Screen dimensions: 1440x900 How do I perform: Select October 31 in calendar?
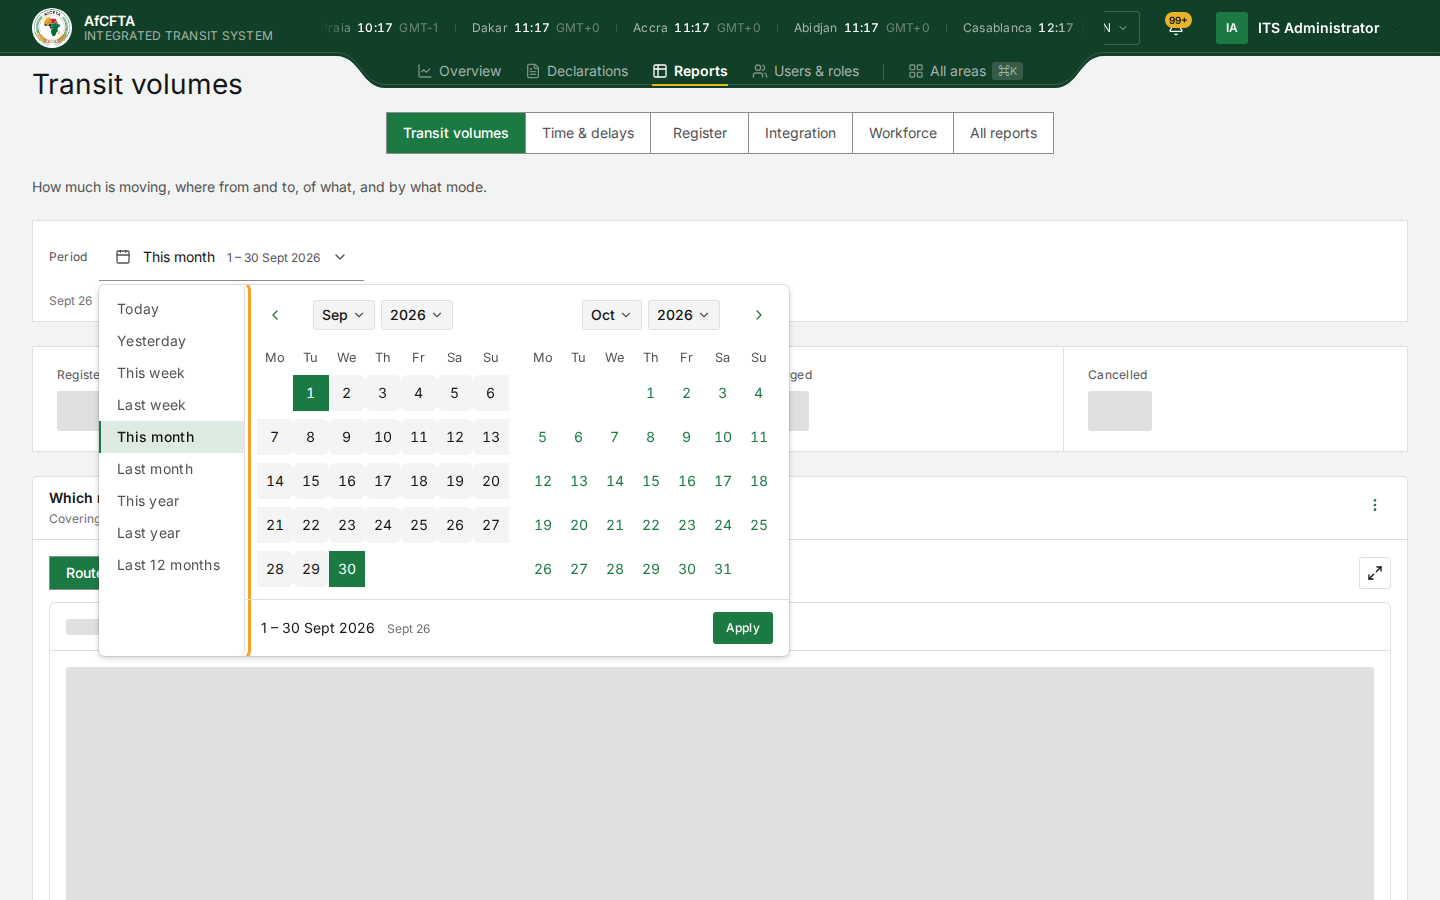coord(723,569)
